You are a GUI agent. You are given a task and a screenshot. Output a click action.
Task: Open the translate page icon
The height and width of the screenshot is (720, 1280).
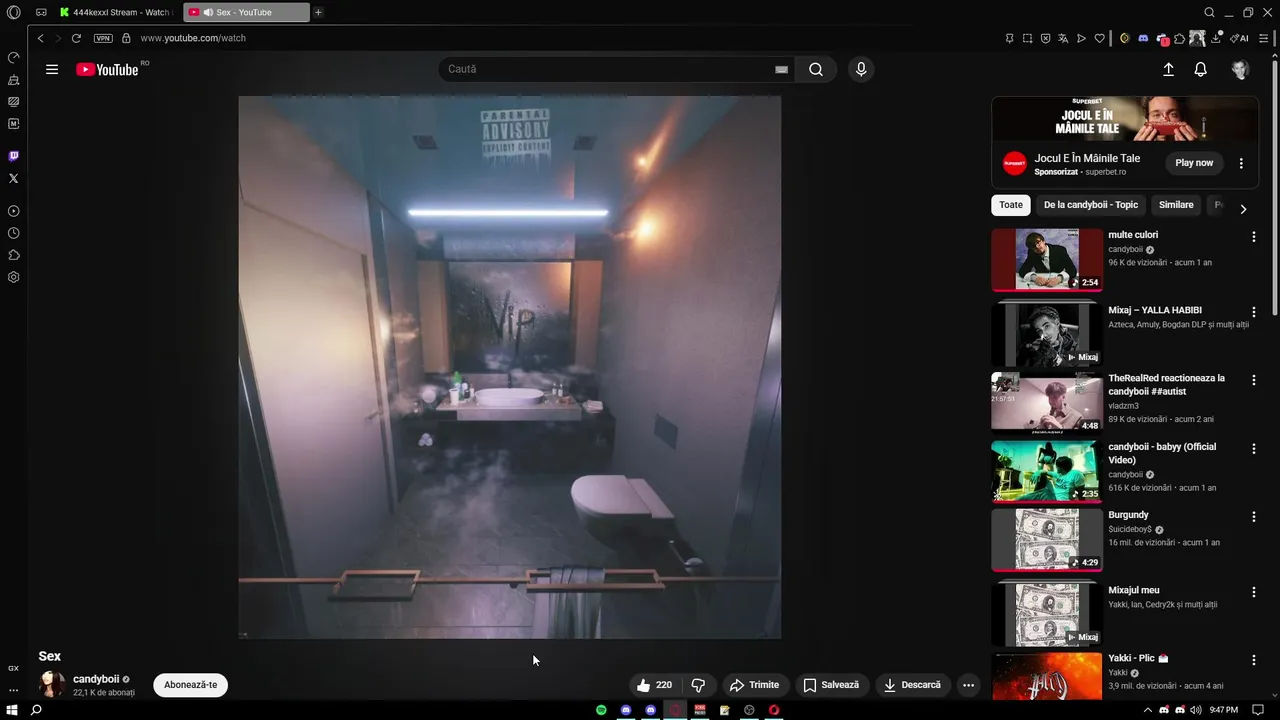point(1063,38)
